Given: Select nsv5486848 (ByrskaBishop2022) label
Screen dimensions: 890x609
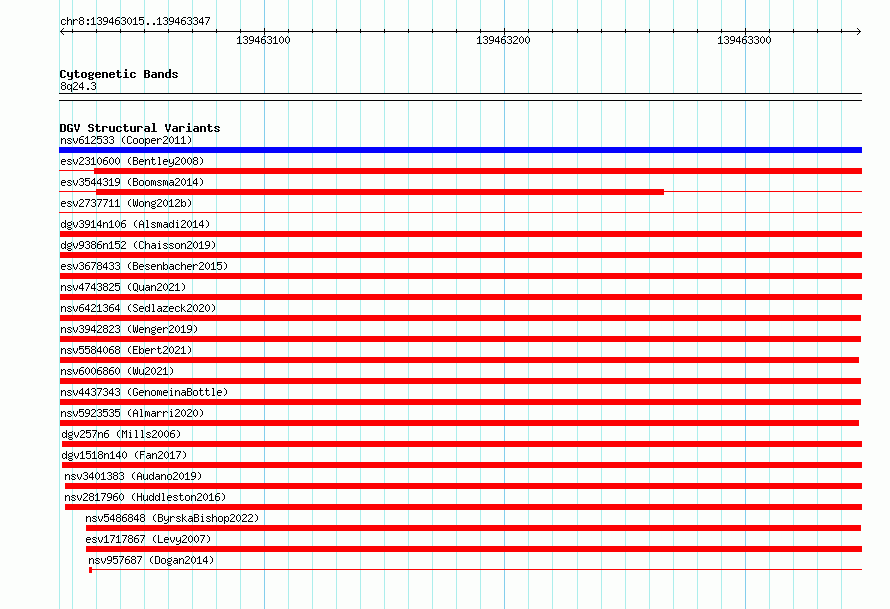Looking at the screenshot, I should point(172,518).
